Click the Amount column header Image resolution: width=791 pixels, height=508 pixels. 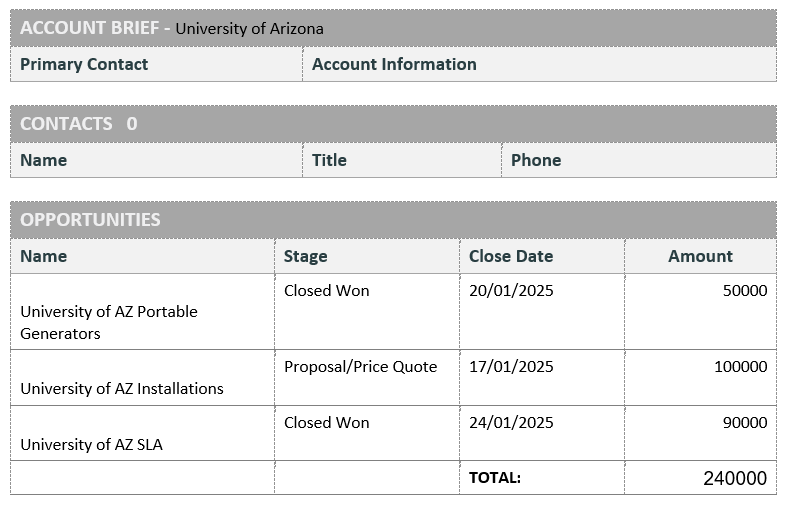coord(700,256)
